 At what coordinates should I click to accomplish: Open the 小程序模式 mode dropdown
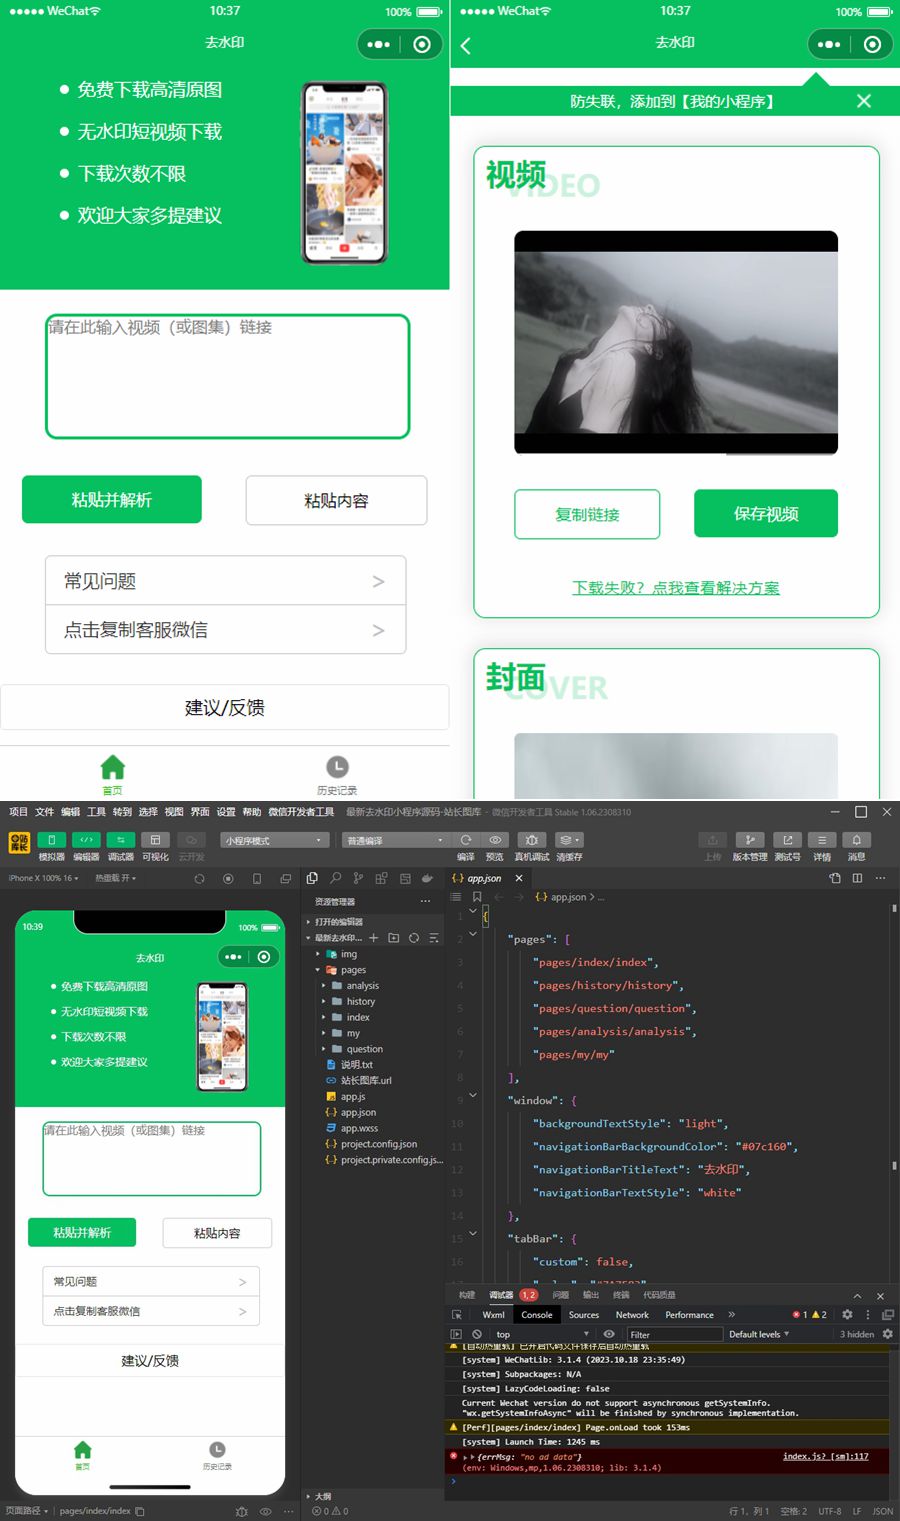pos(274,840)
